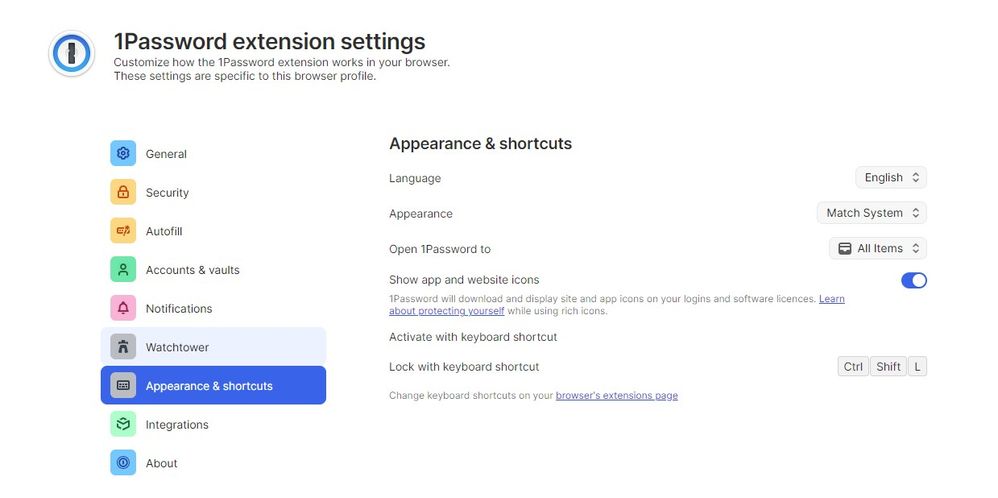998x498 pixels.
Task: Select the Appearance & shortcuts tab
Action: click(x=213, y=386)
